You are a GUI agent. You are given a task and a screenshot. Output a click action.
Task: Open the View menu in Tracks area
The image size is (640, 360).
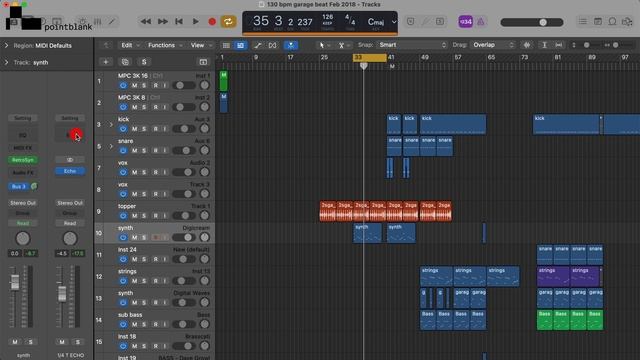(x=201, y=45)
